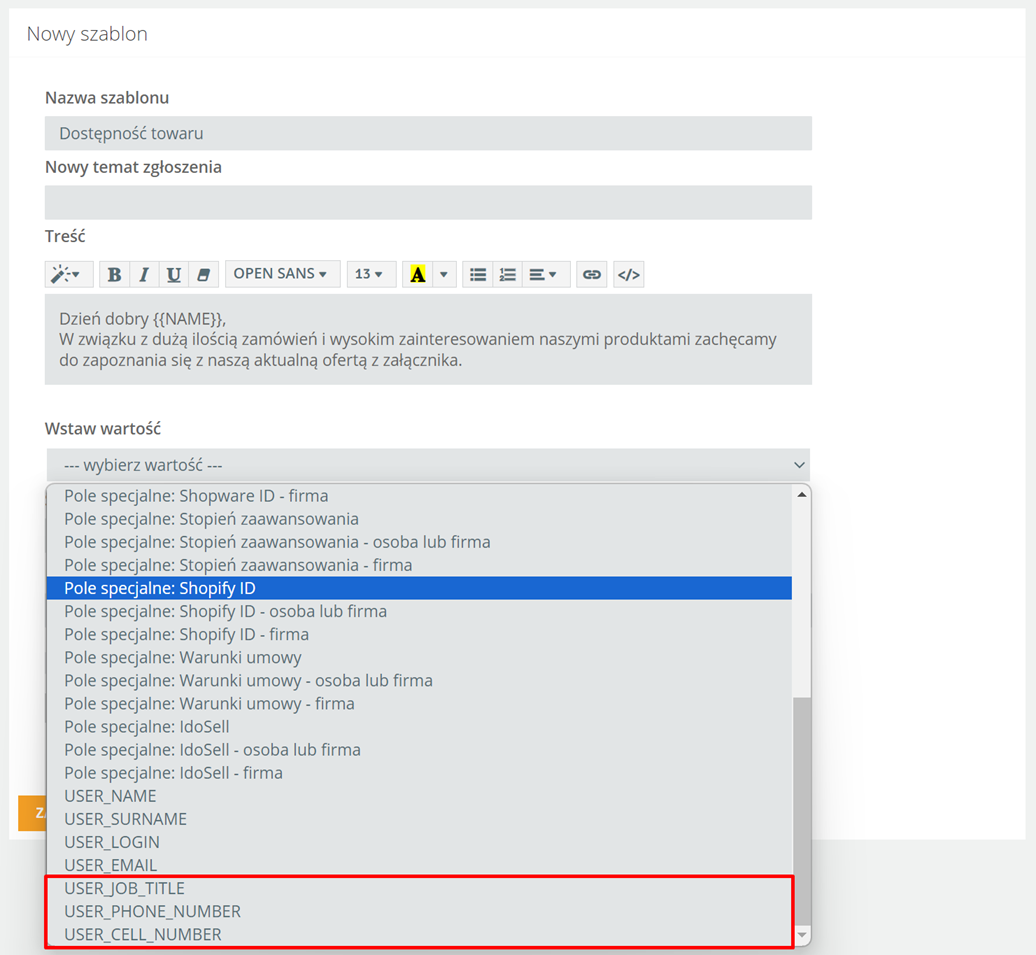Image resolution: width=1036 pixels, height=955 pixels.
Task: Select 'Pole specjalne: Shopware ID - firma'
Action: [419, 496]
